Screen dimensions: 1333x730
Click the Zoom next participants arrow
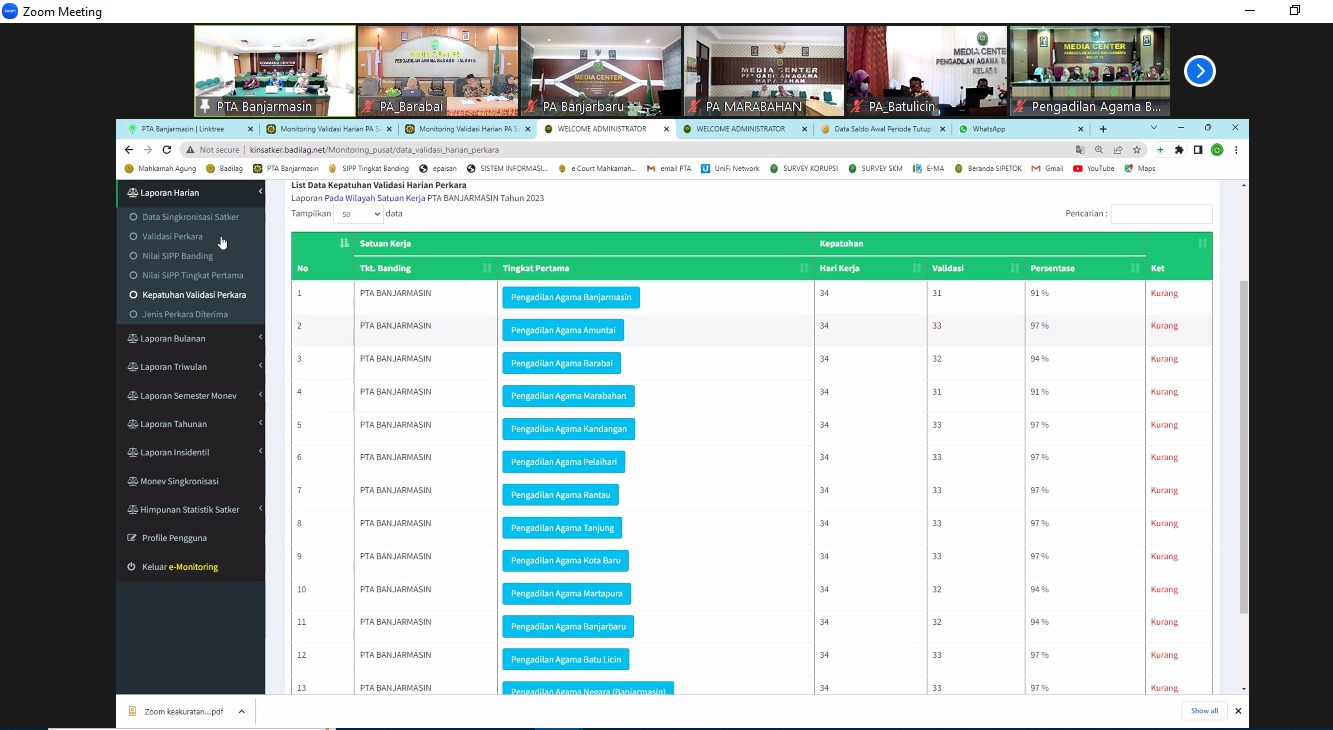(1199, 71)
